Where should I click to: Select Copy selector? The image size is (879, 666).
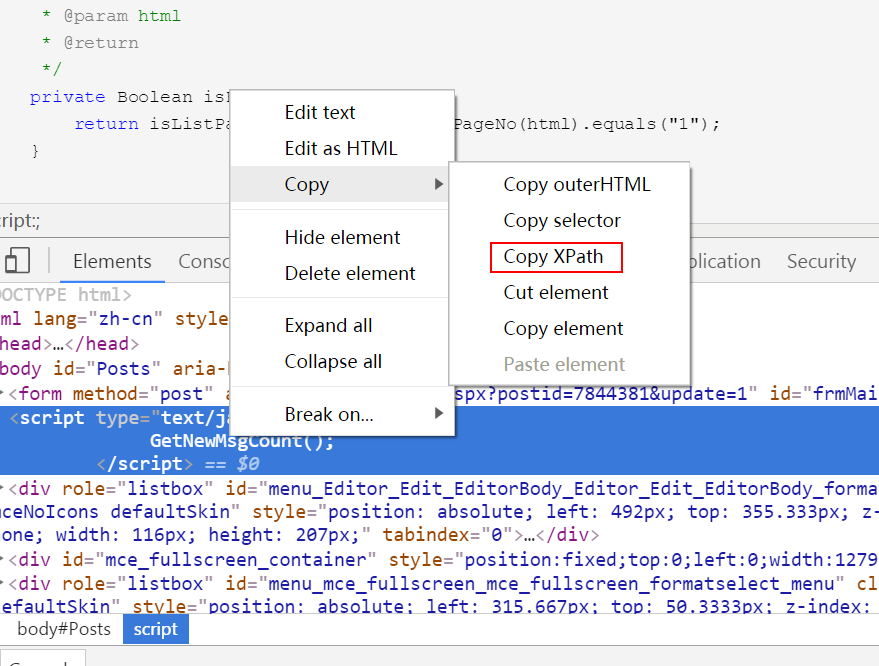(x=569, y=220)
